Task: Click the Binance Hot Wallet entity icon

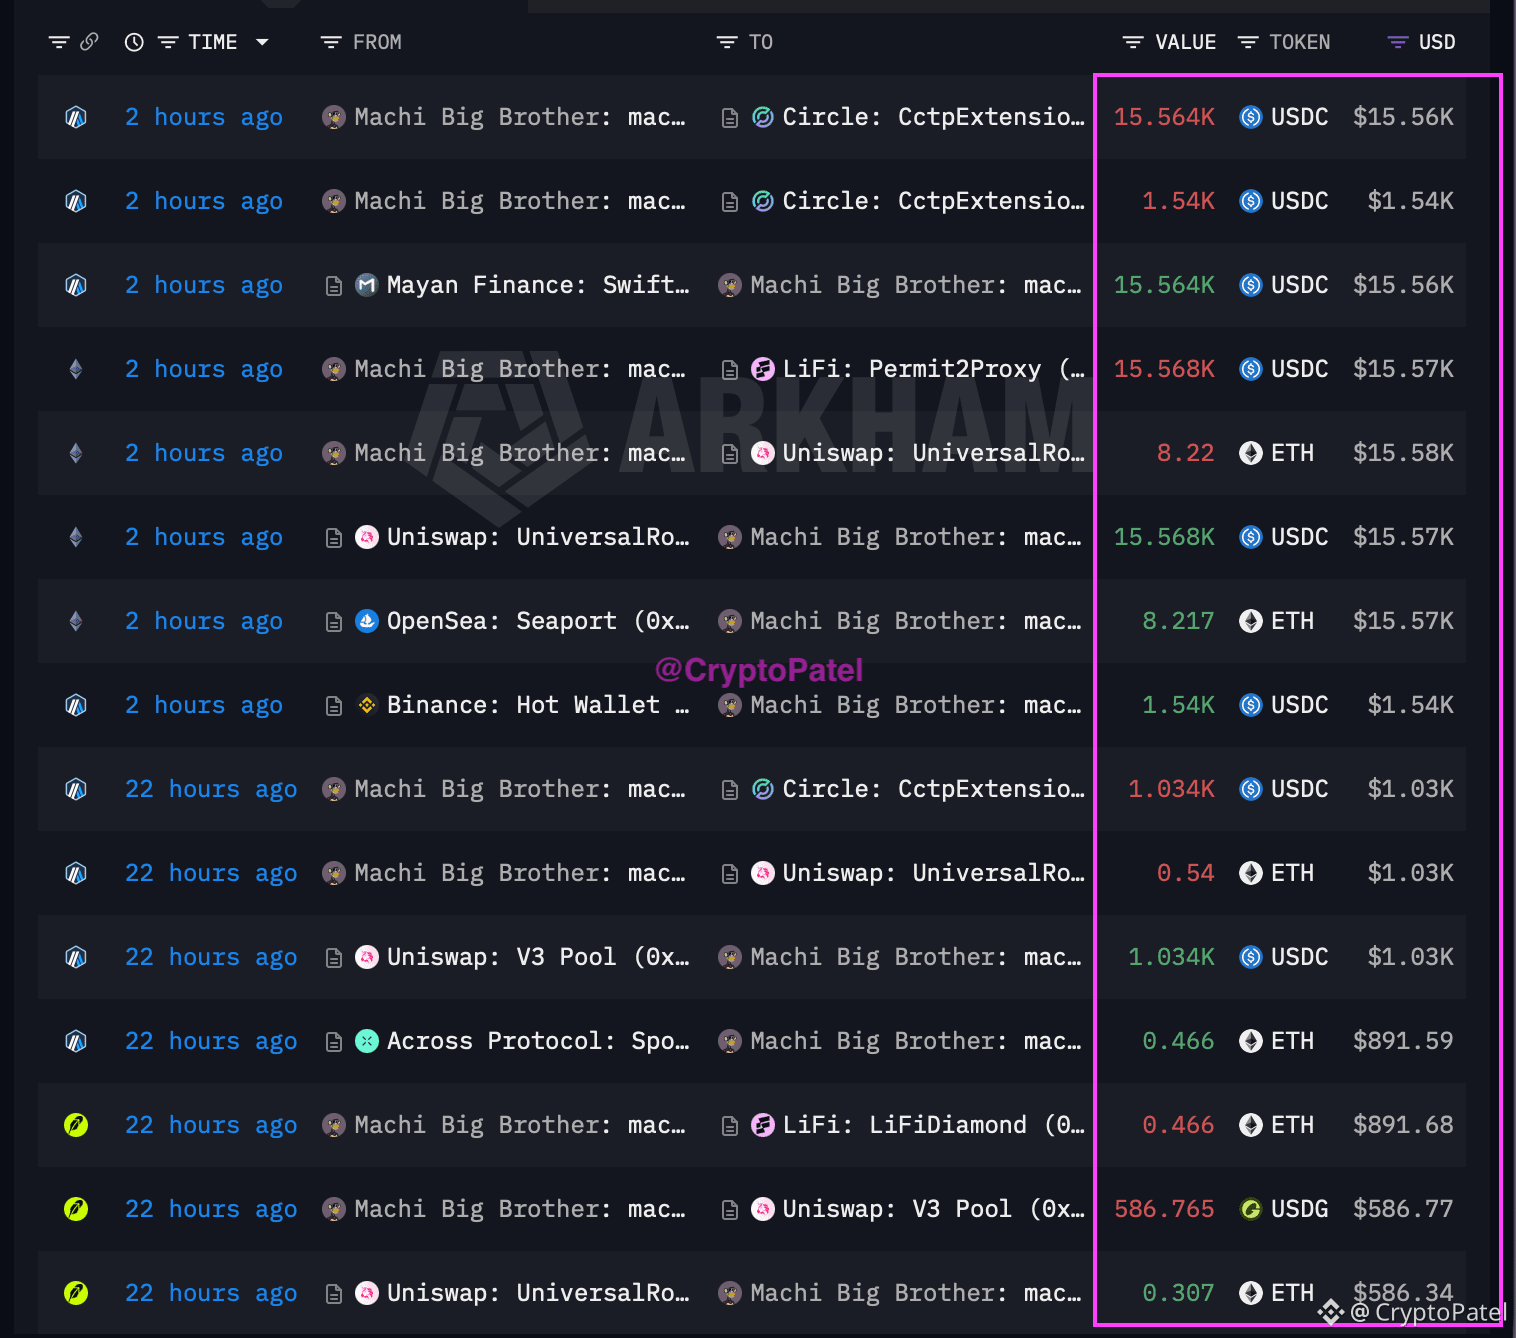Action: 367,705
